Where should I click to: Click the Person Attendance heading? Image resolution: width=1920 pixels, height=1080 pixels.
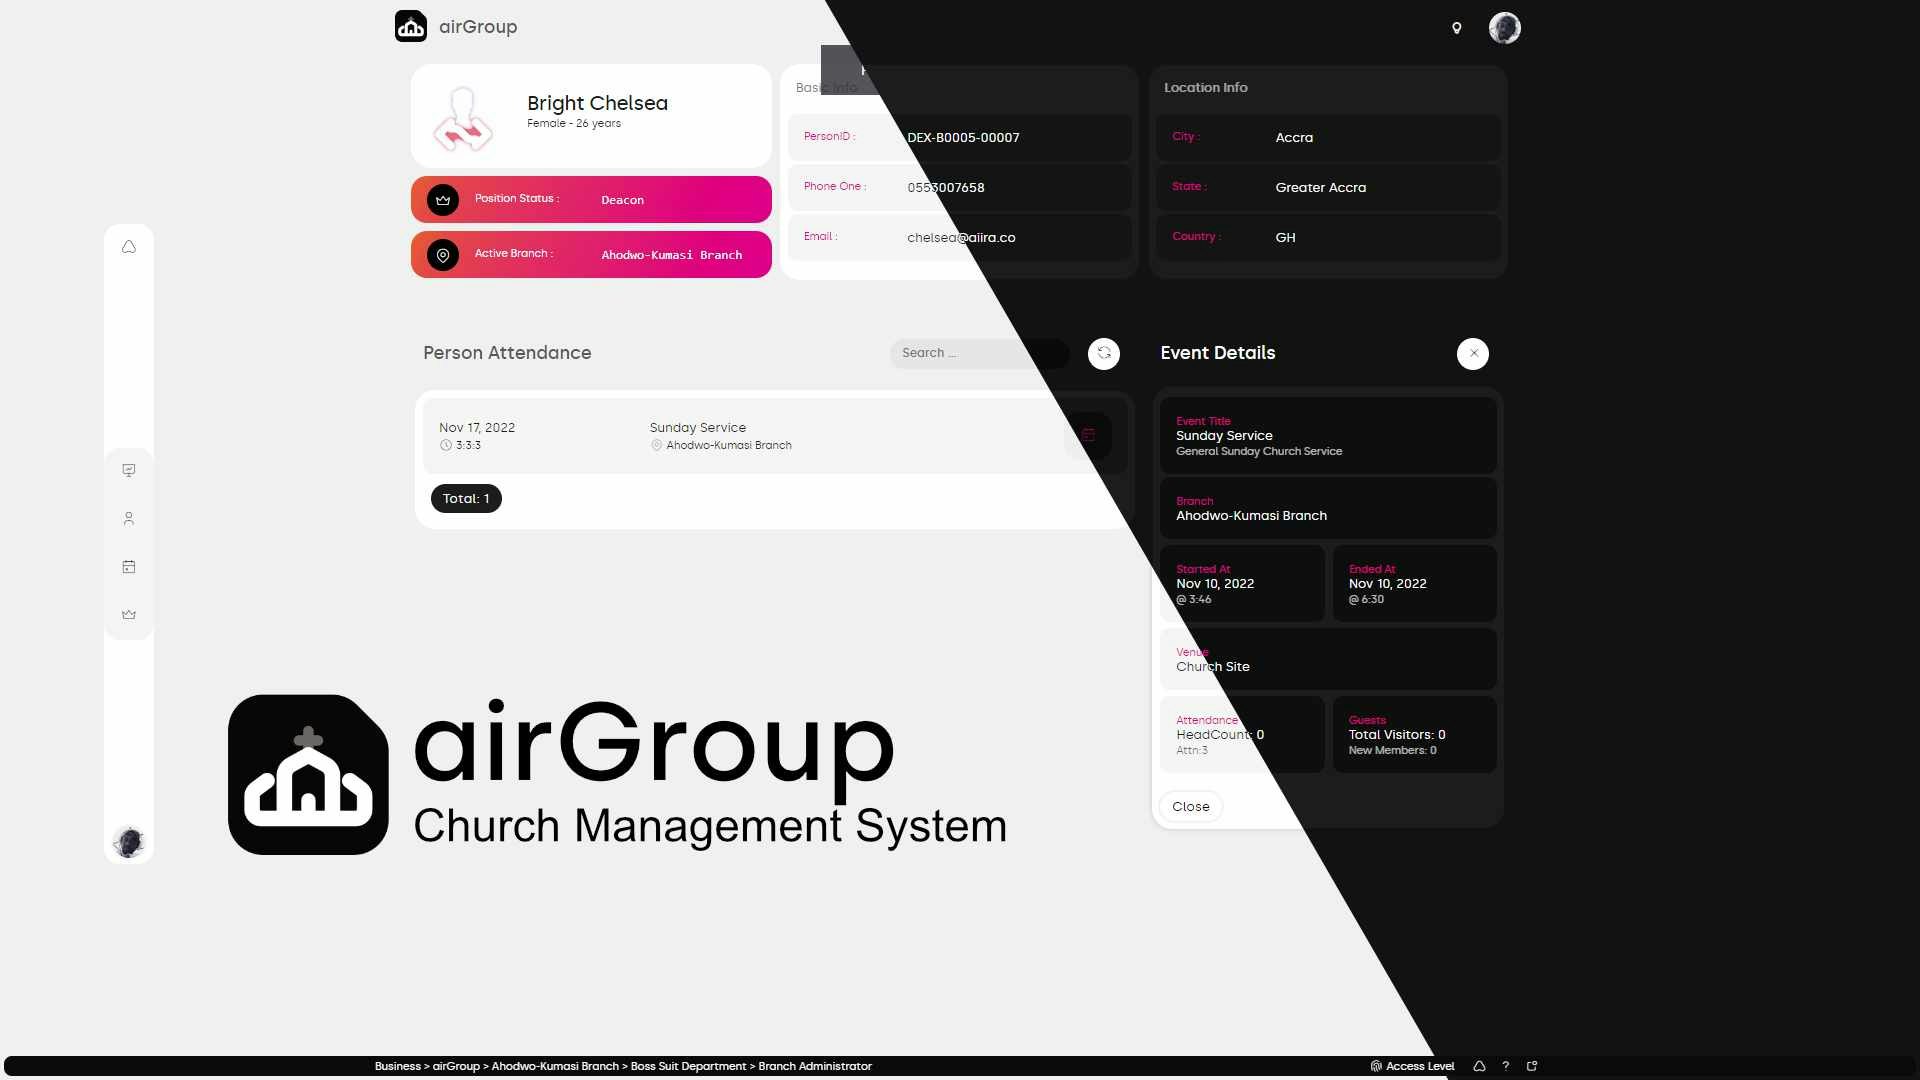coord(507,353)
